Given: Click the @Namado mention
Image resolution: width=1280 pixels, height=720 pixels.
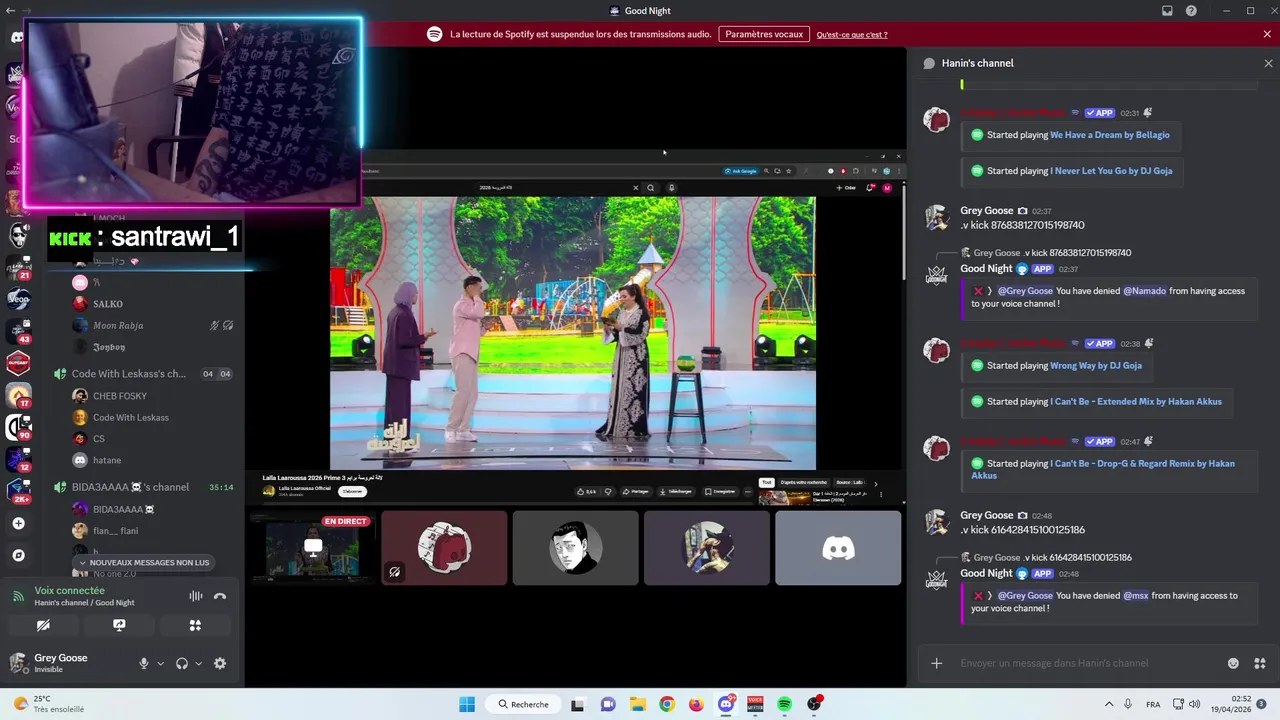Looking at the screenshot, I should pos(1144,291).
